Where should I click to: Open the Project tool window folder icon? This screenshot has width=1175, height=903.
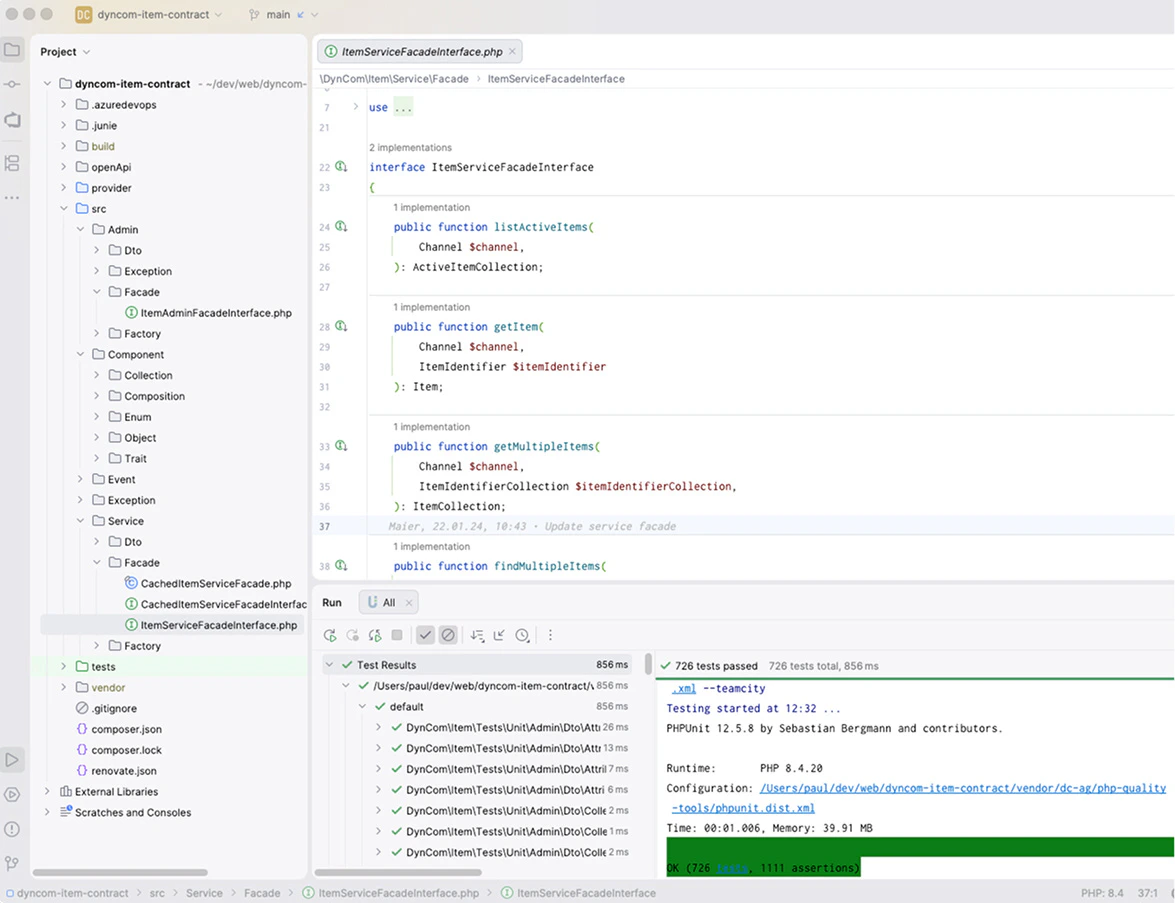click(12, 50)
